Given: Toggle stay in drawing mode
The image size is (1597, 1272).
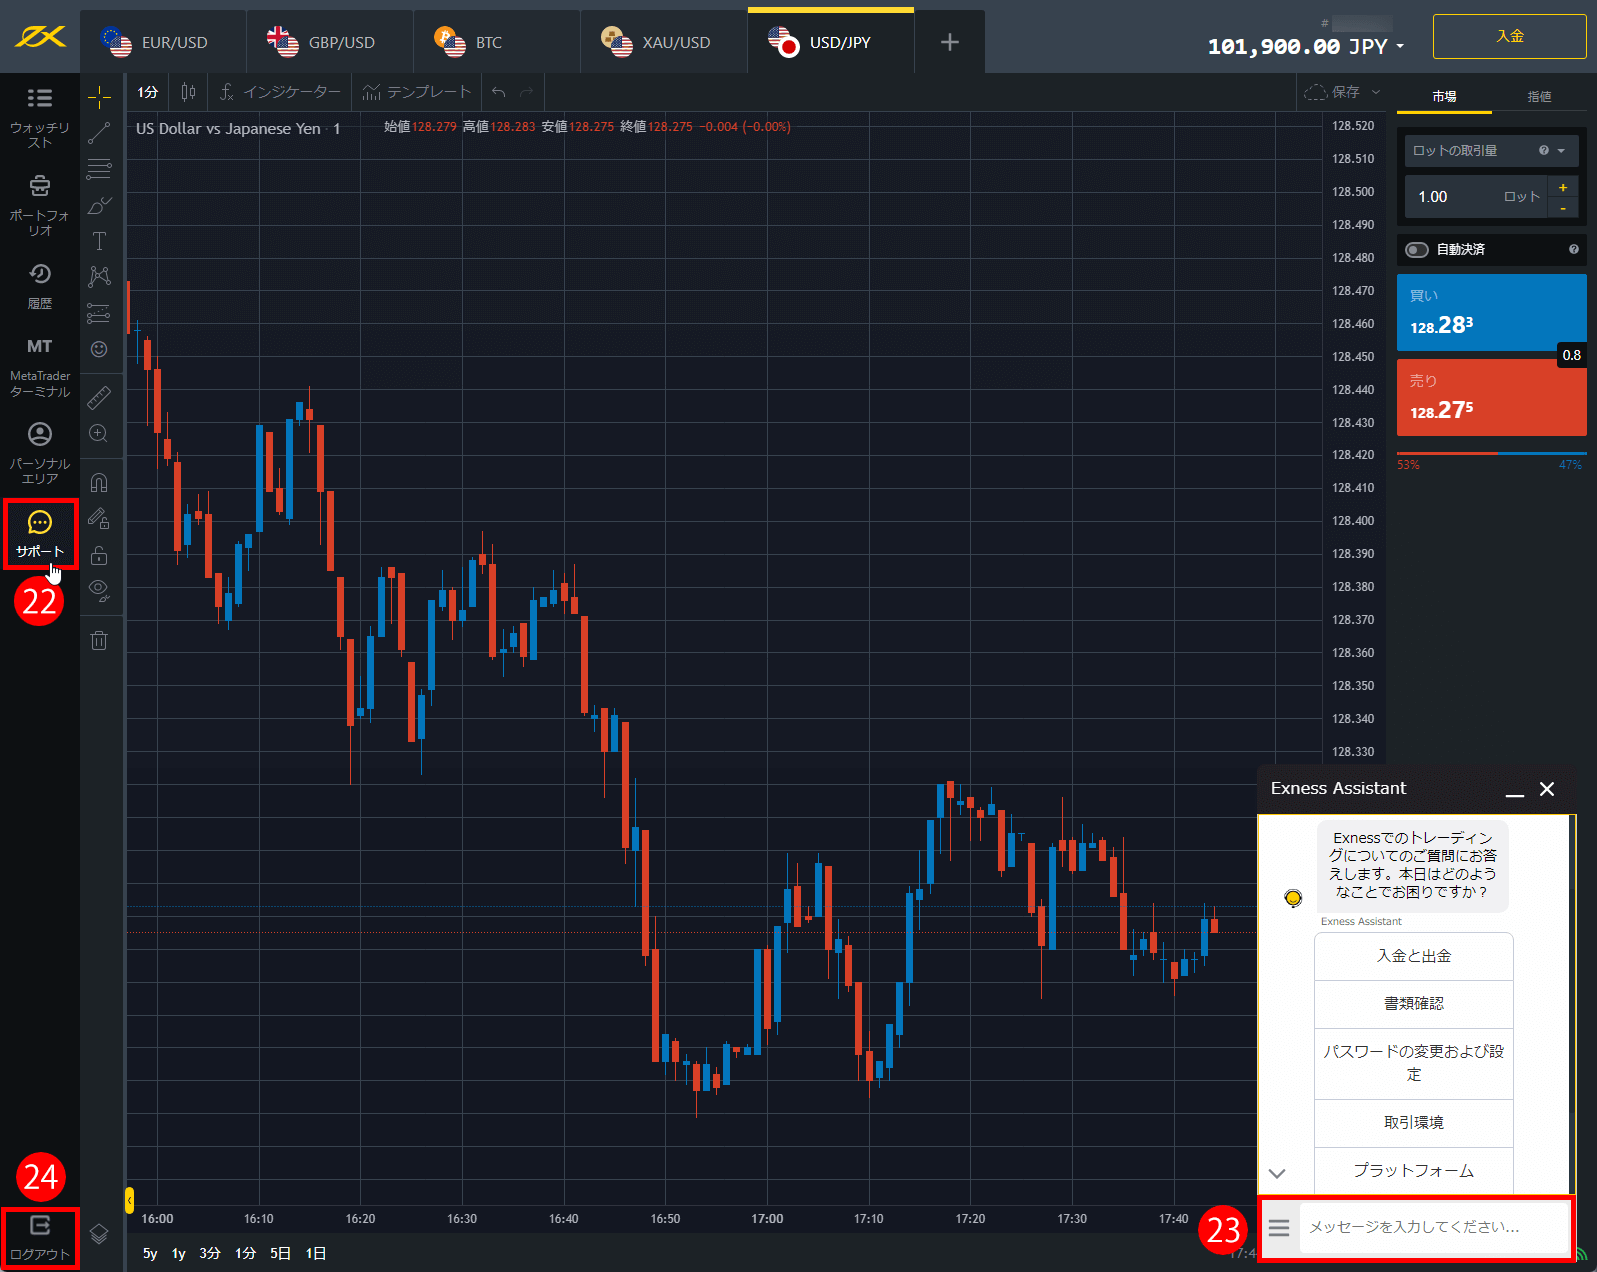Looking at the screenshot, I should (99, 518).
